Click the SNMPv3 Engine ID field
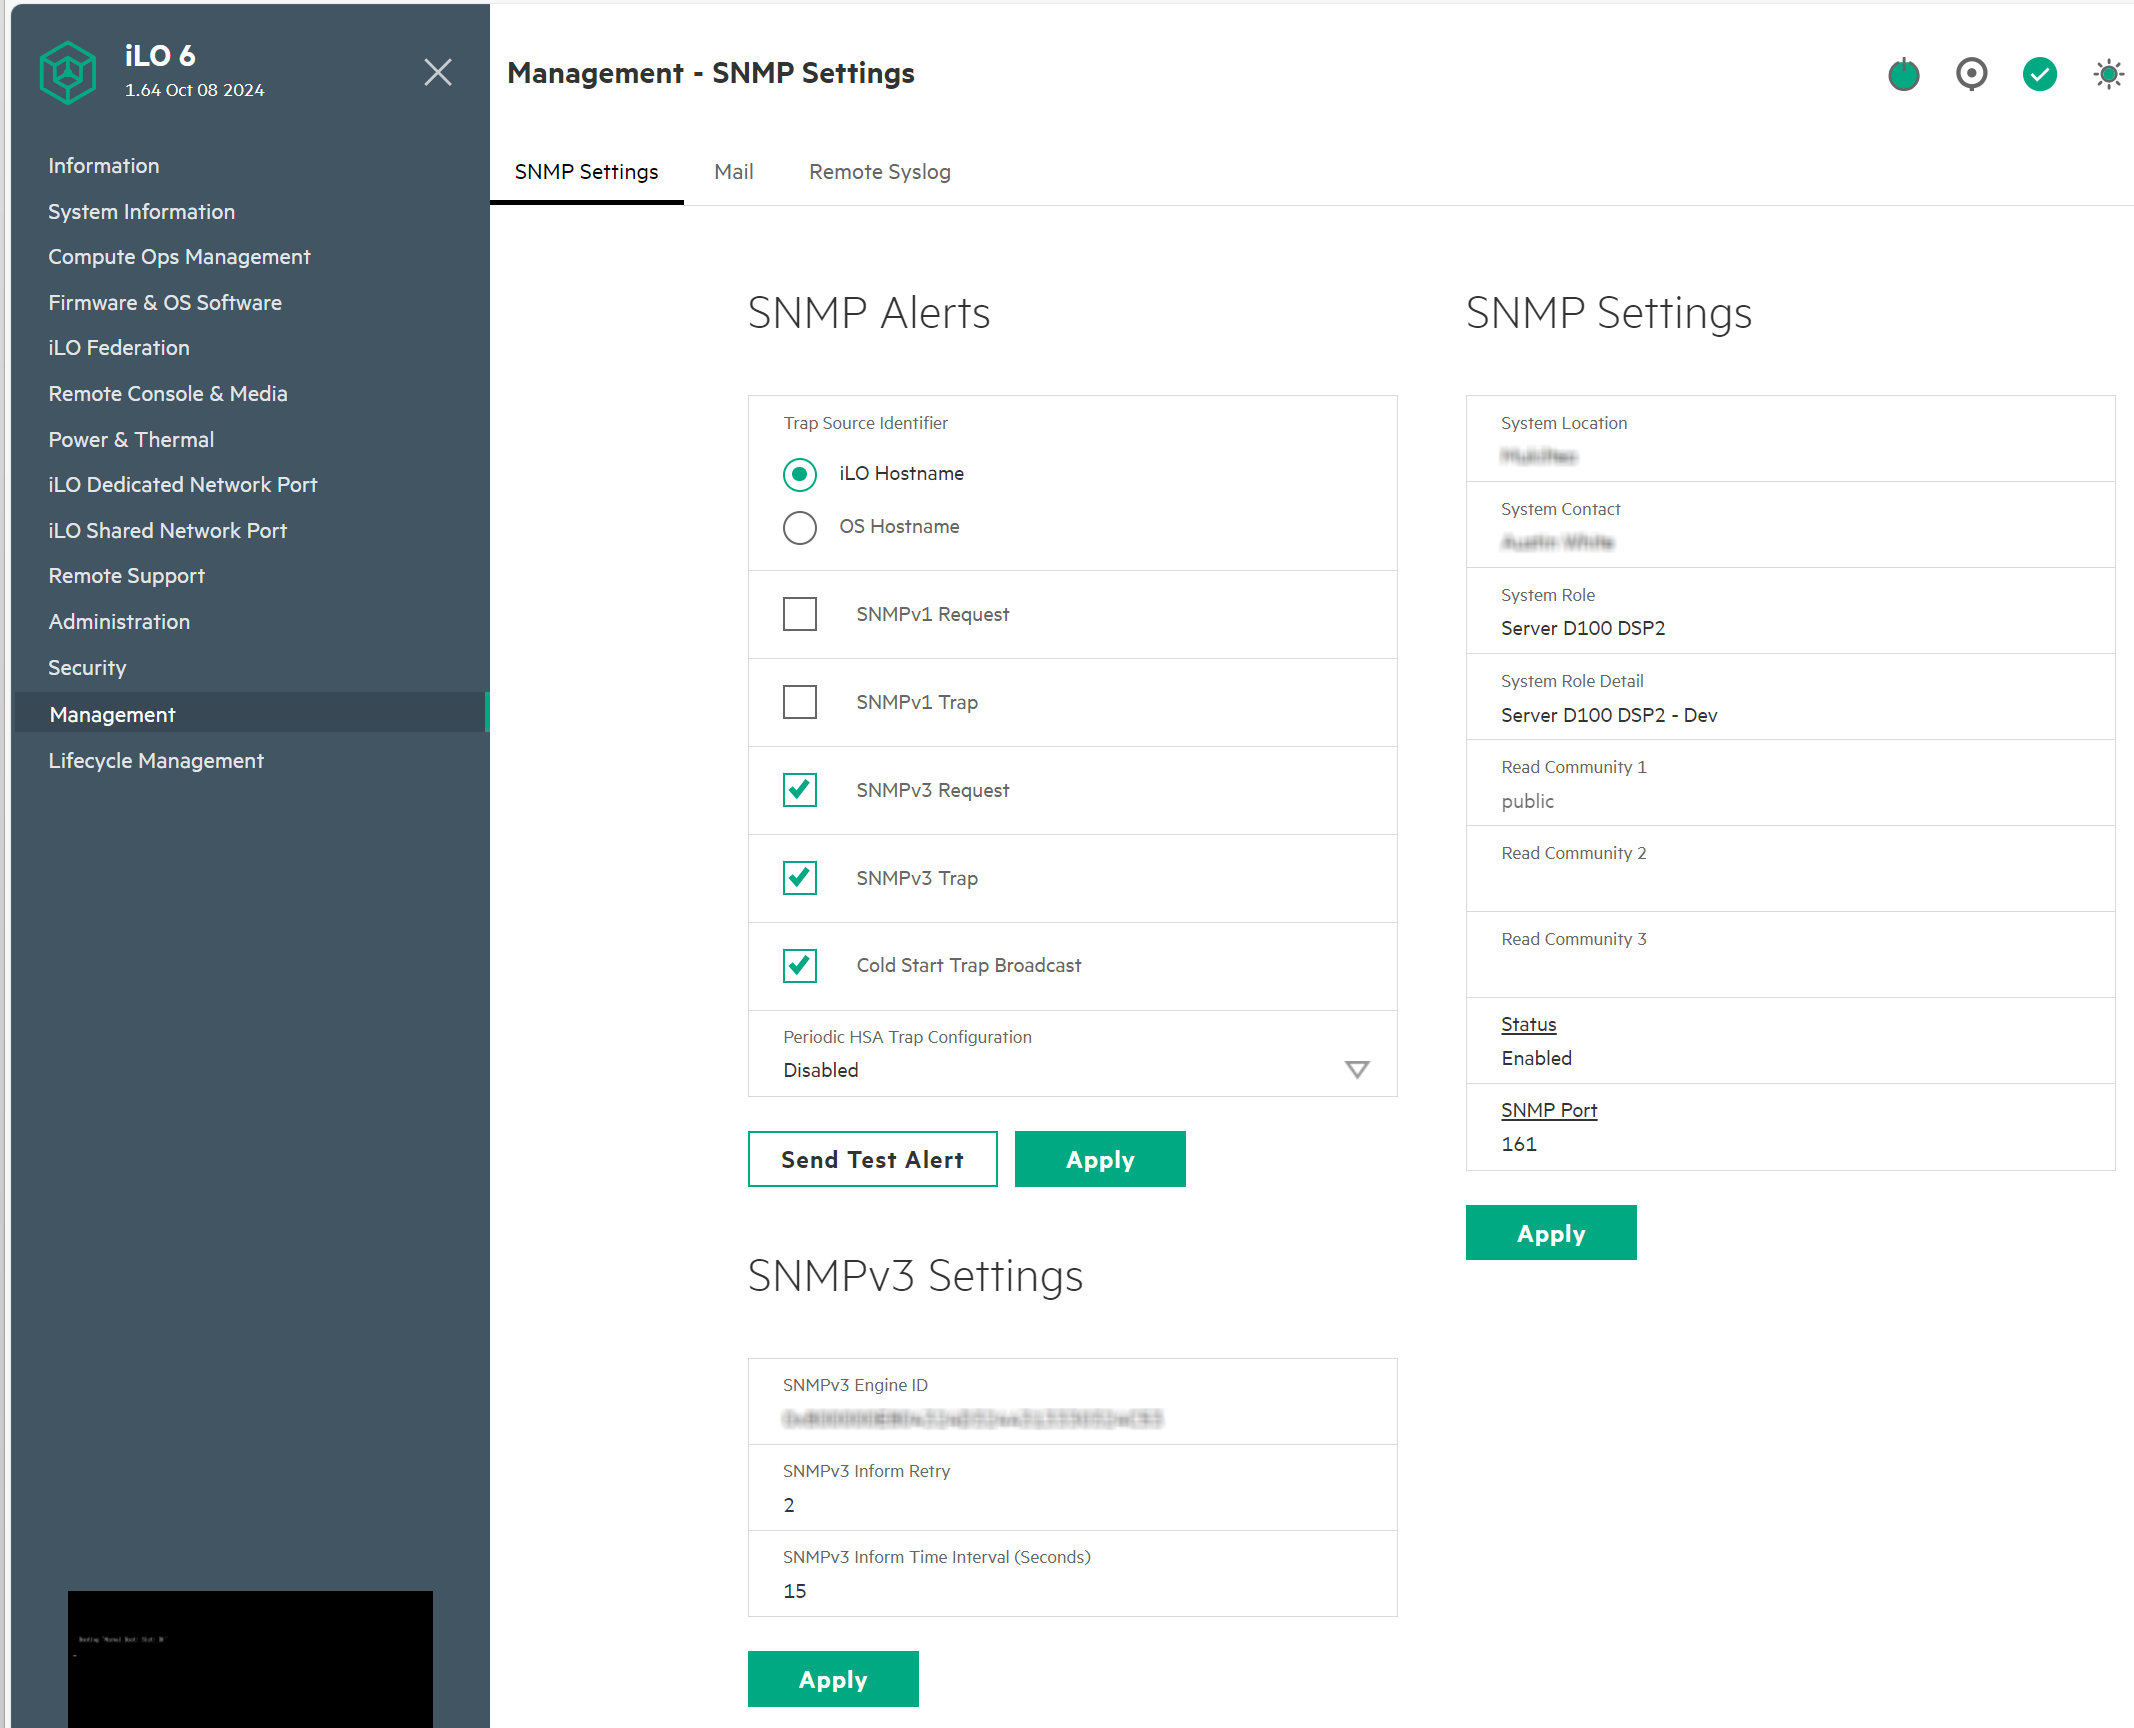The height and width of the screenshot is (1728, 2134). click(x=1073, y=1402)
